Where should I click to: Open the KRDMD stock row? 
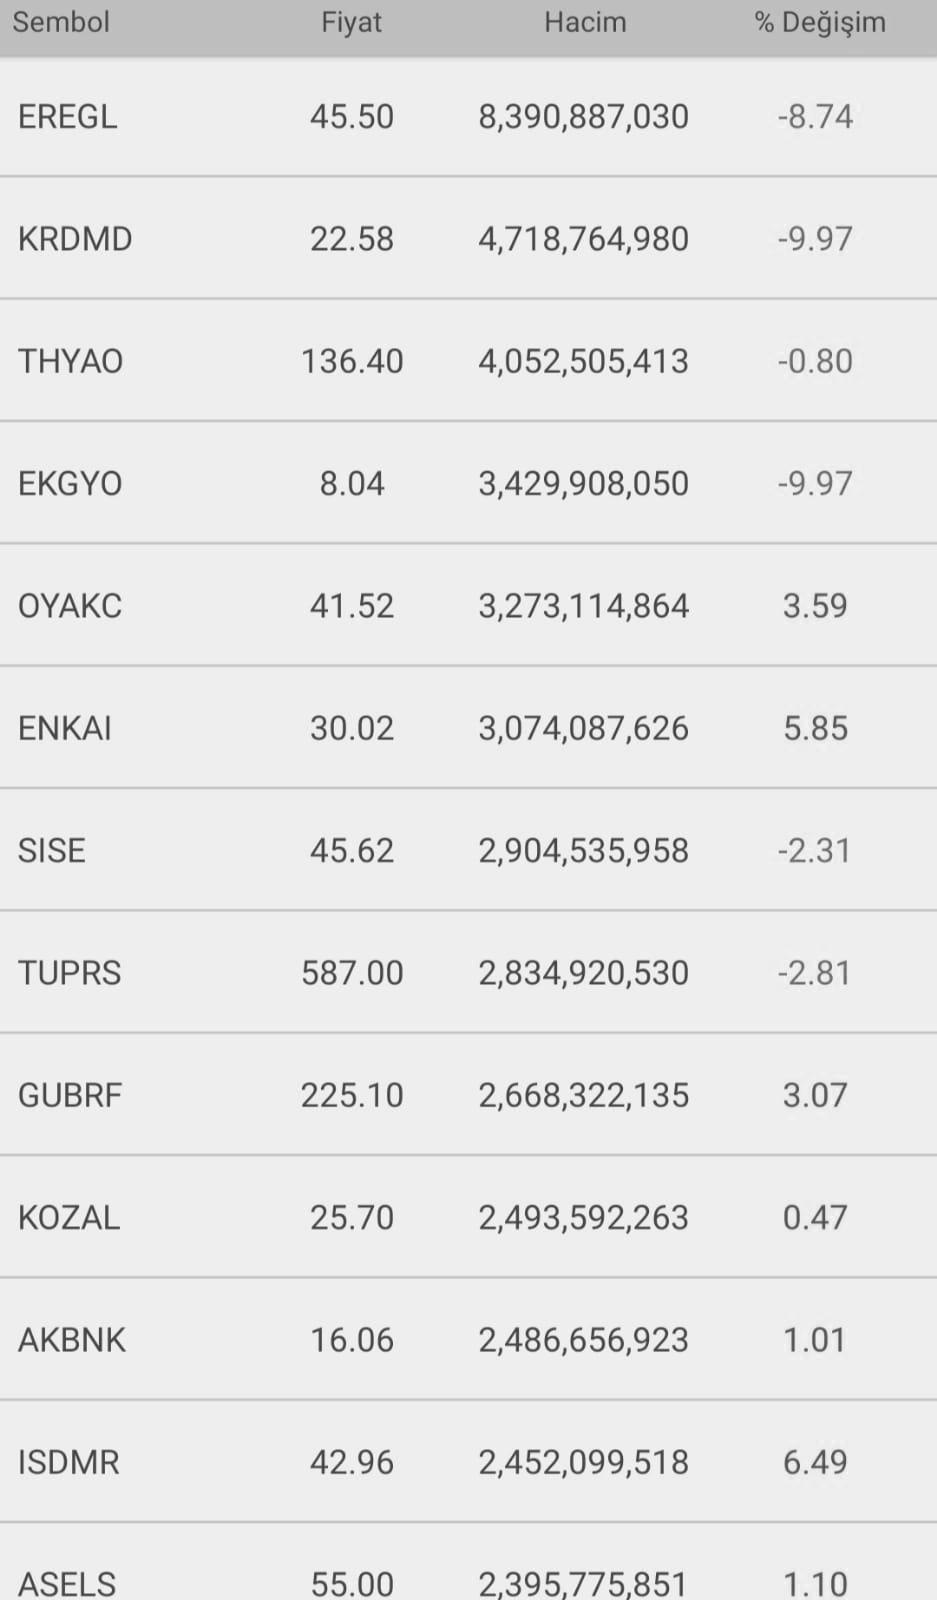tap(468, 239)
